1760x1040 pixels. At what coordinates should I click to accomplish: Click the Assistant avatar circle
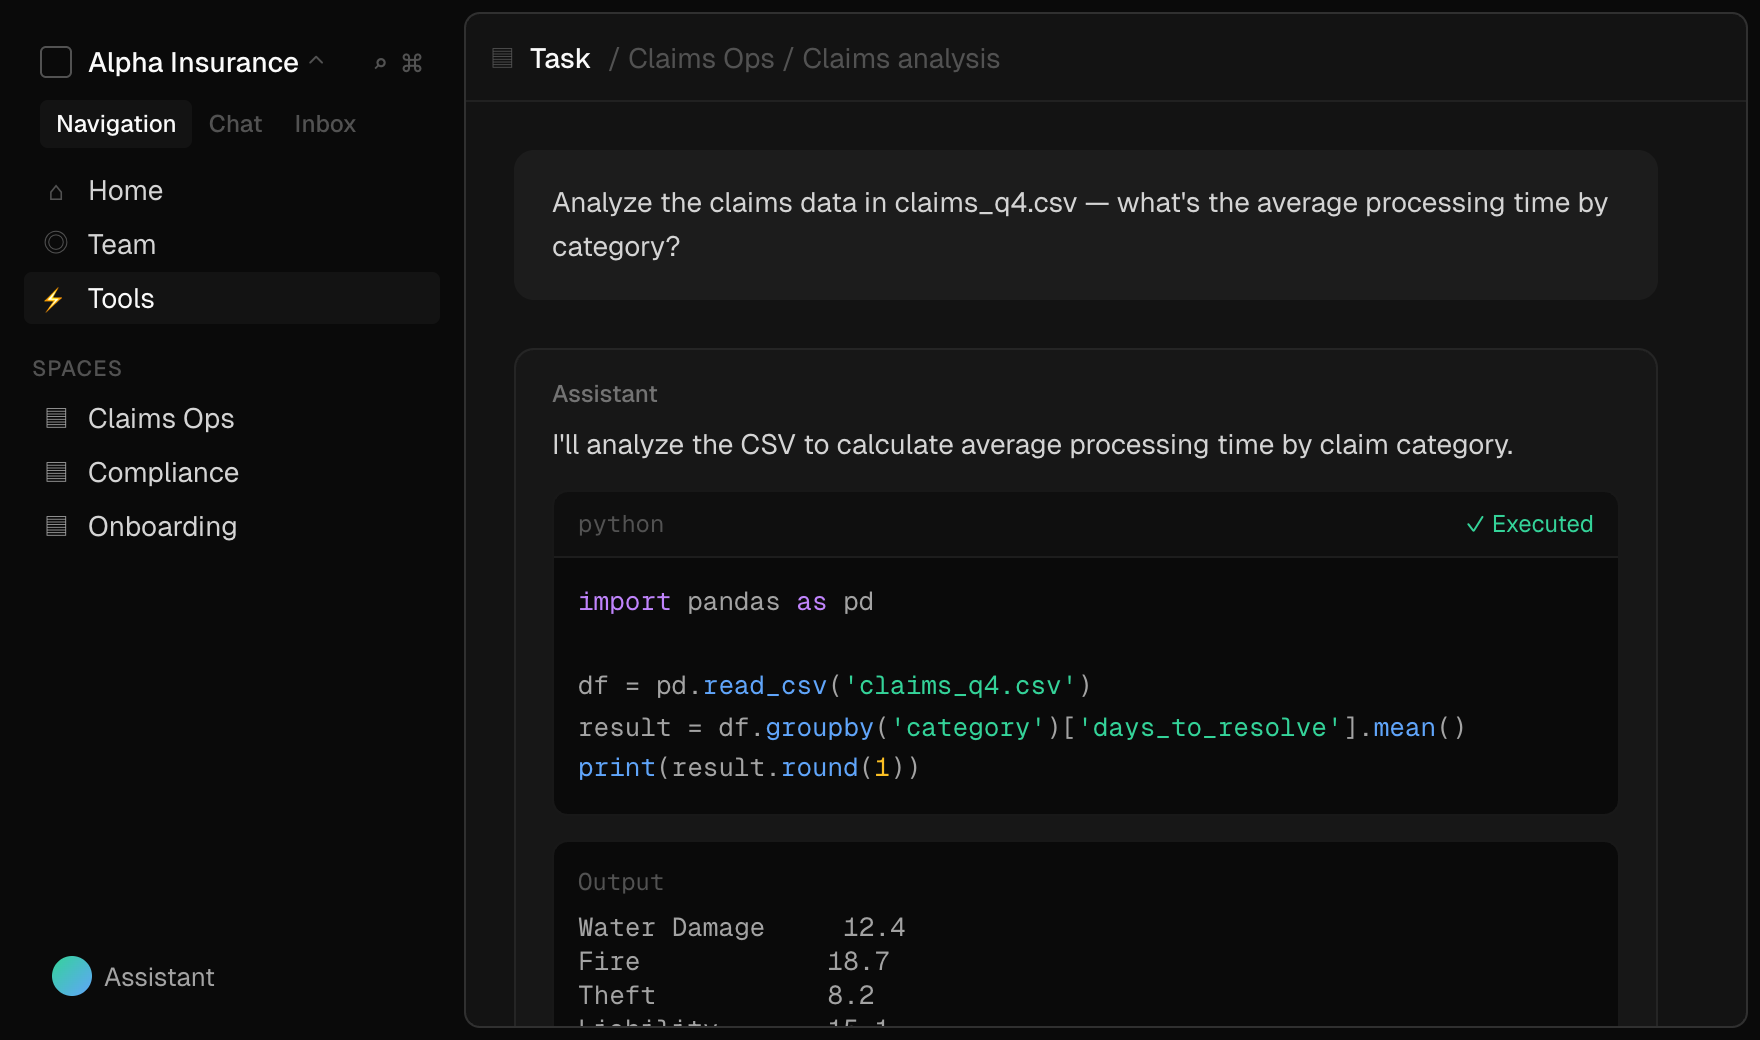tap(71, 976)
